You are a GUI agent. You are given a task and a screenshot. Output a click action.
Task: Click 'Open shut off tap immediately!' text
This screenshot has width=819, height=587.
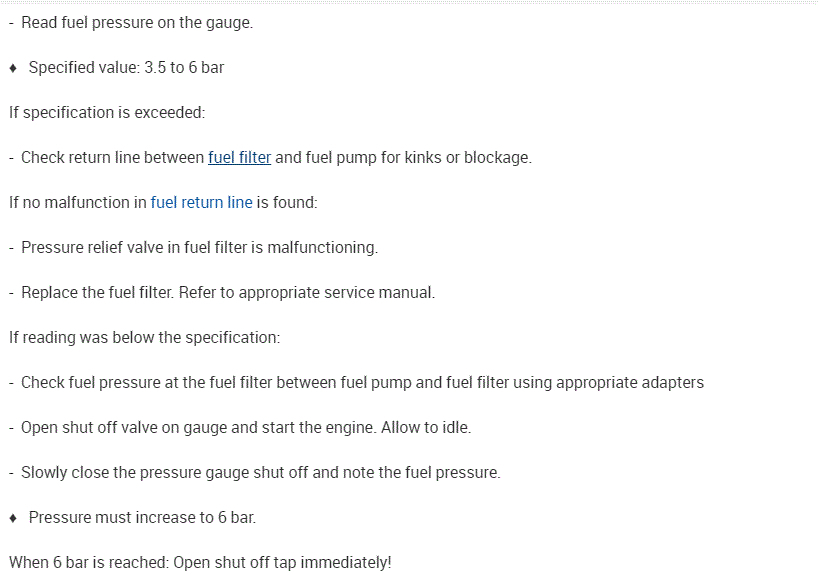[282, 562]
